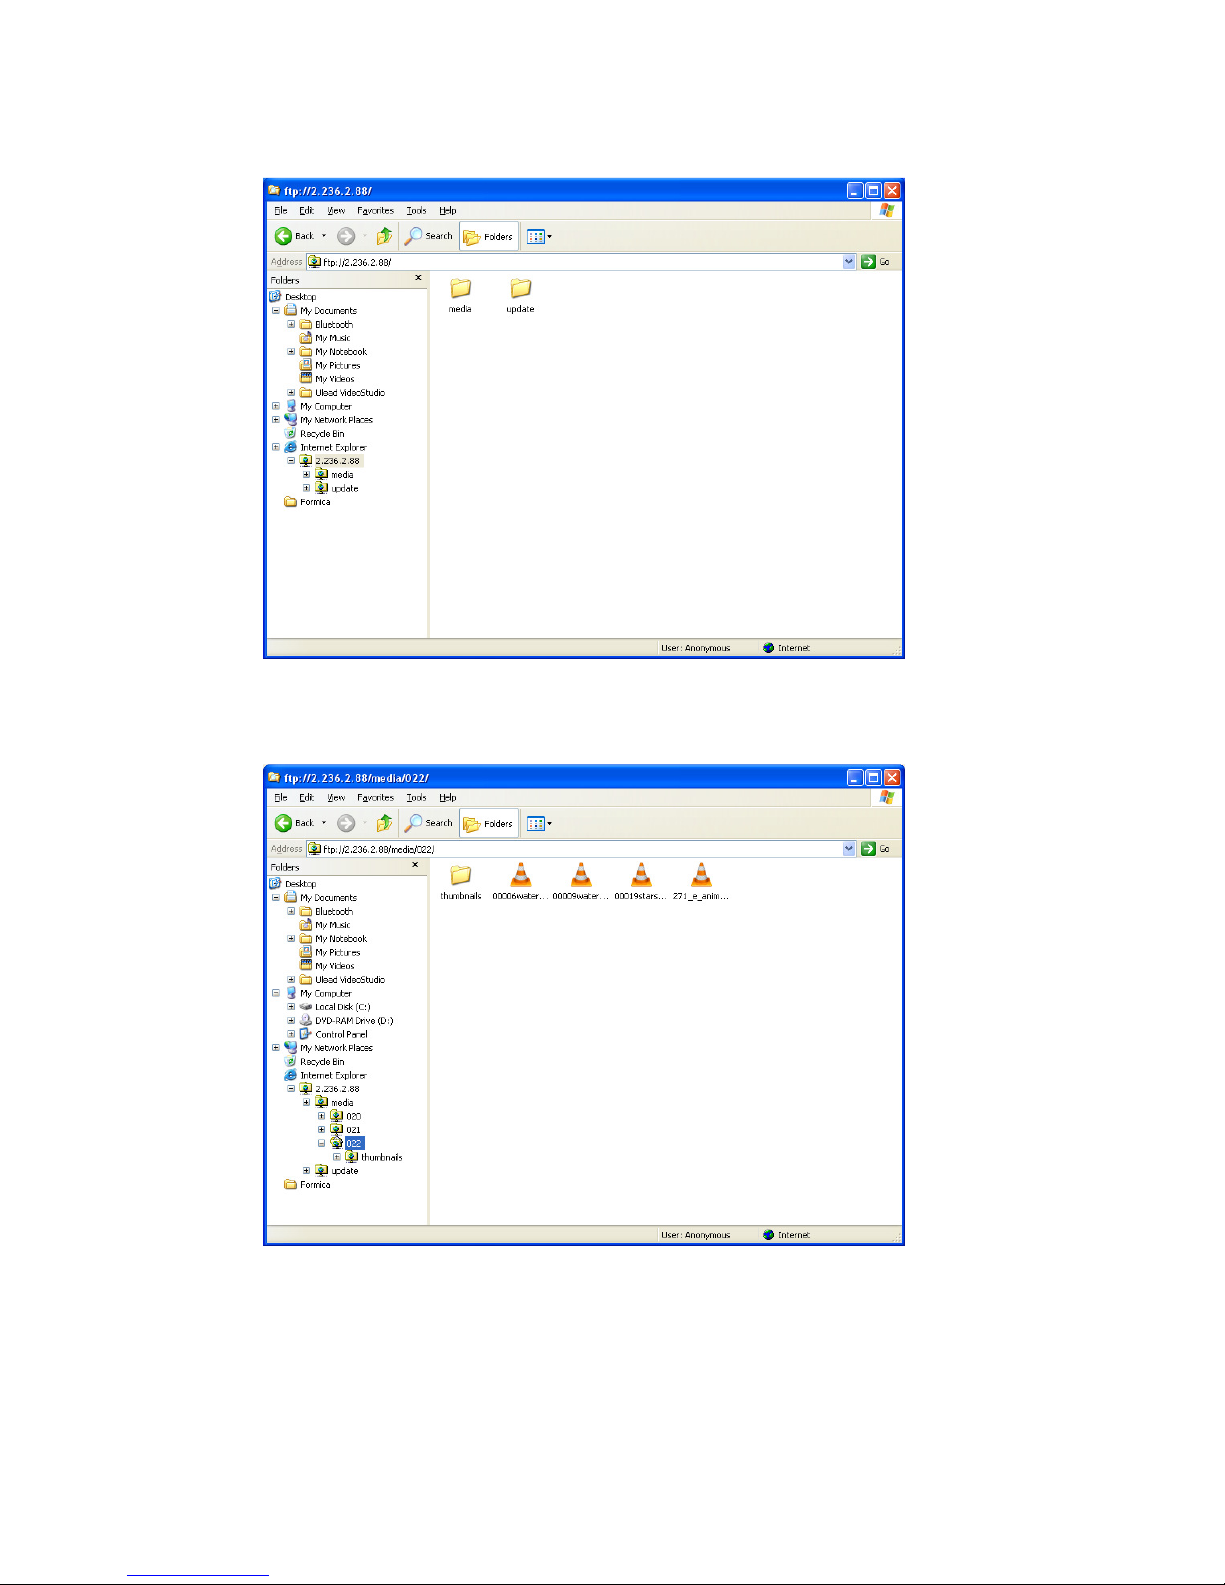Image resolution: width=1225 pixels, height=1585 pixels.
Task: Collapse 2.236.2.88 node in root FTP window tree
Action: (x=291, y=461)
